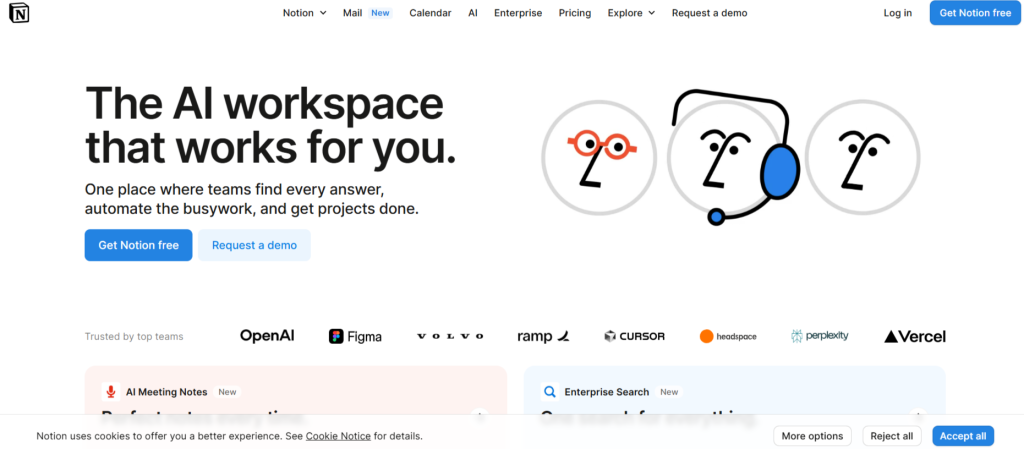
Task: Click the hero Request a demo button
Action: pyautogui.click(x=254, y=245)
